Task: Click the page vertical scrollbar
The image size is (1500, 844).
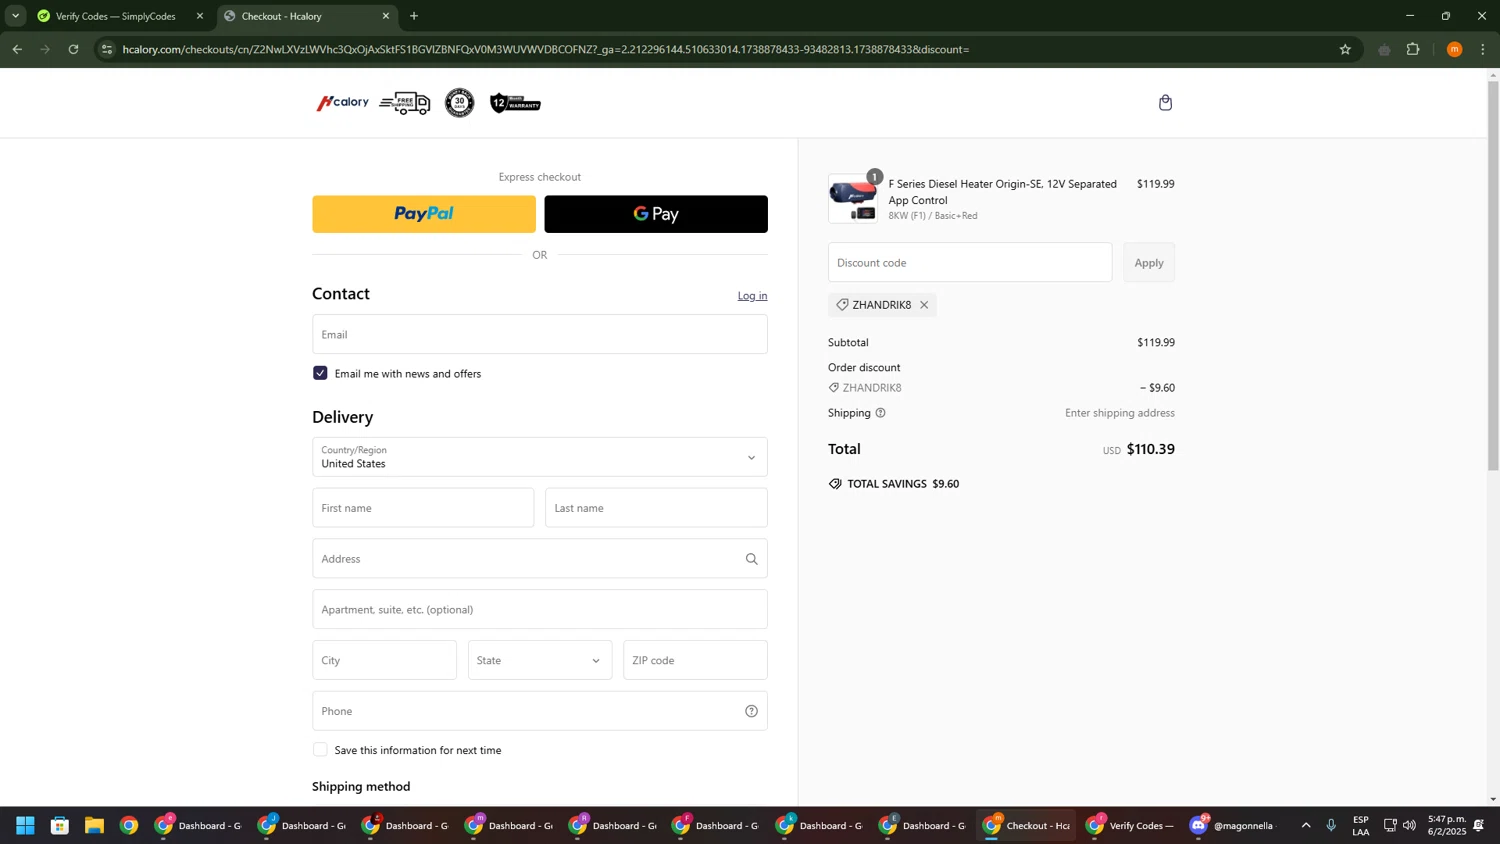Action: pos(1493,275)
